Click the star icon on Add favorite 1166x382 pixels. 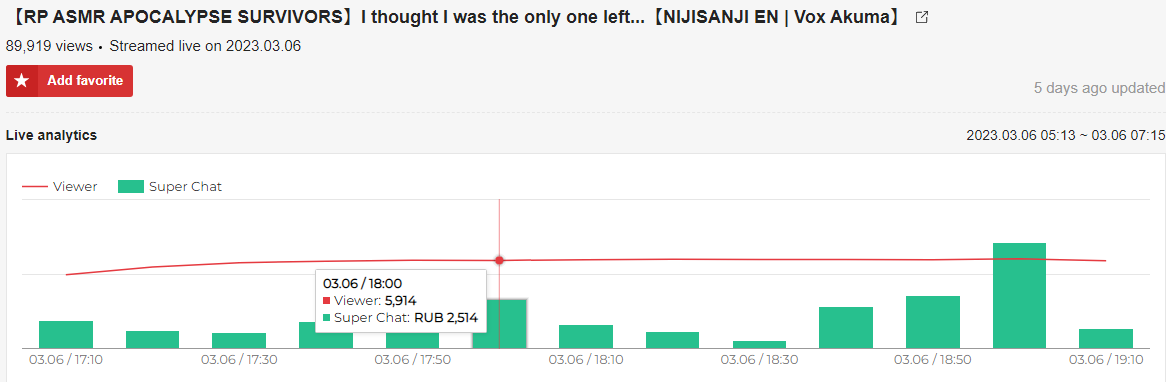(22, 81)
